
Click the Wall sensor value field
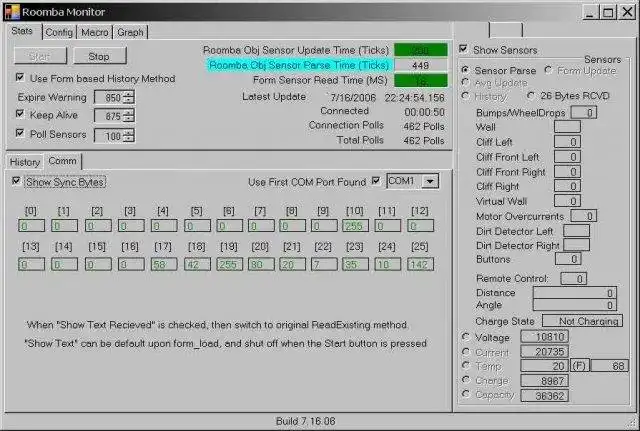[567, 127]
